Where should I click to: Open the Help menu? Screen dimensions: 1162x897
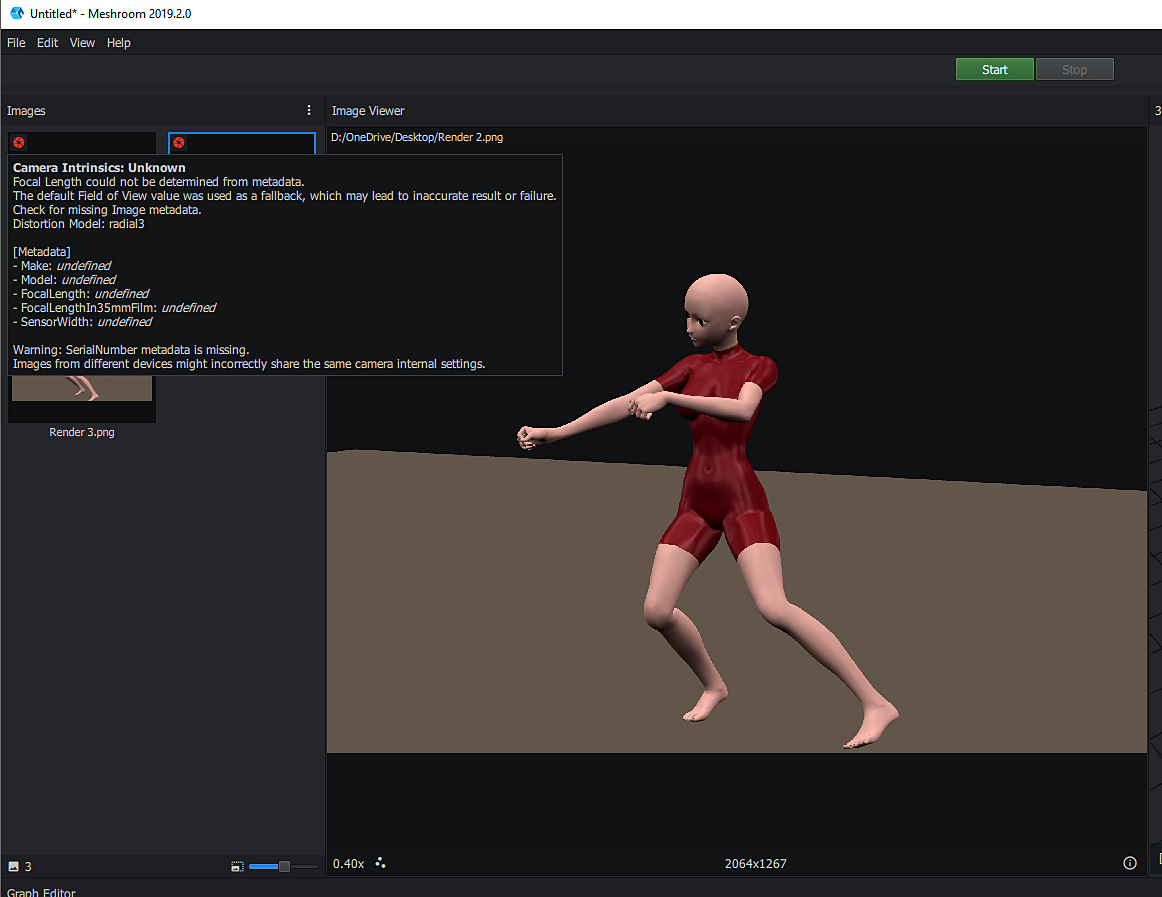[118, 42]
